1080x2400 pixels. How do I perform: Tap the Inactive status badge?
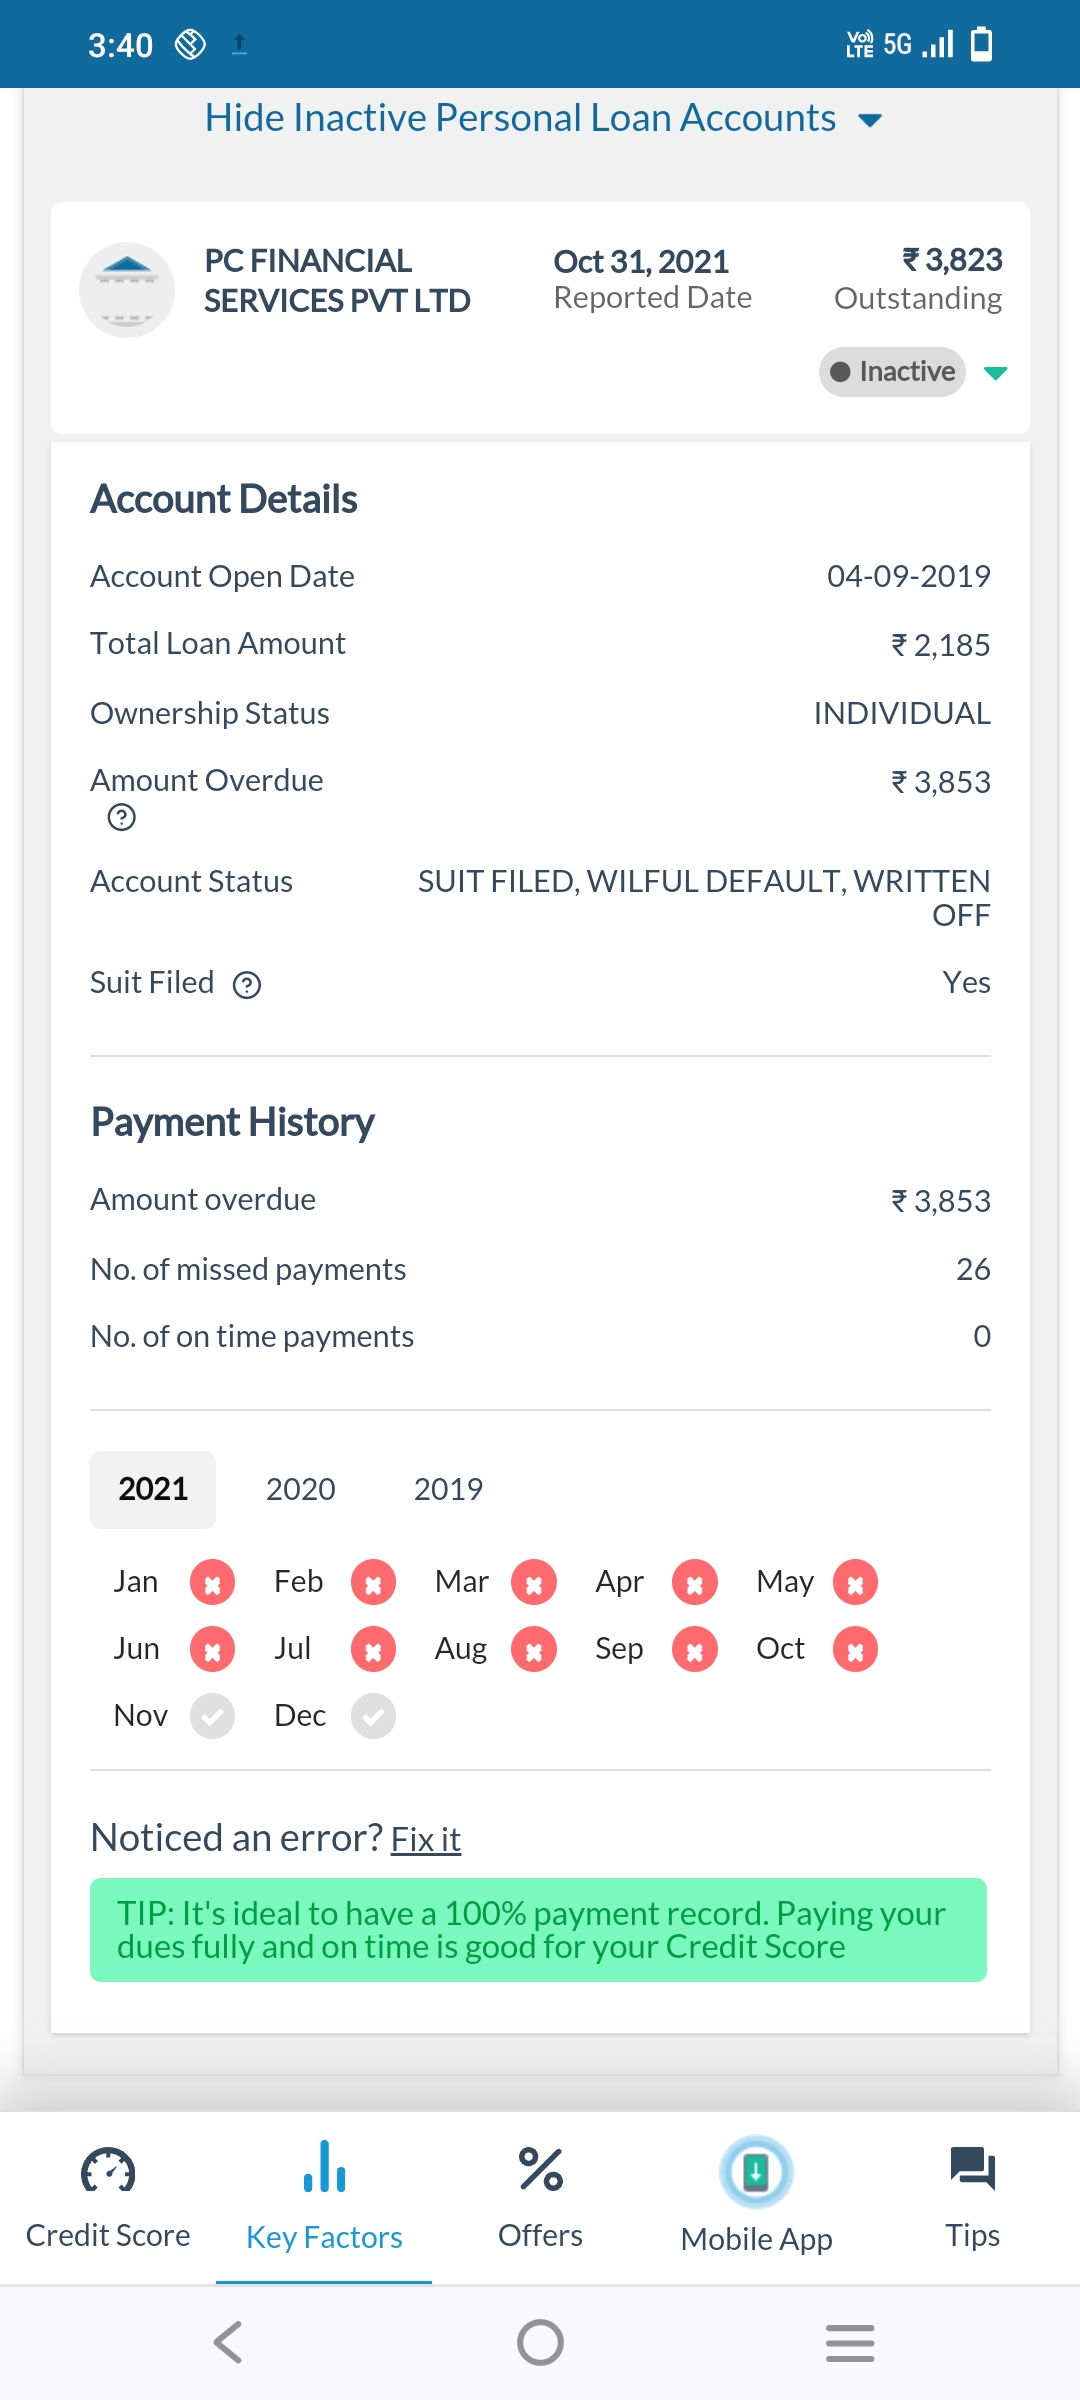click(x=892, y=372)
